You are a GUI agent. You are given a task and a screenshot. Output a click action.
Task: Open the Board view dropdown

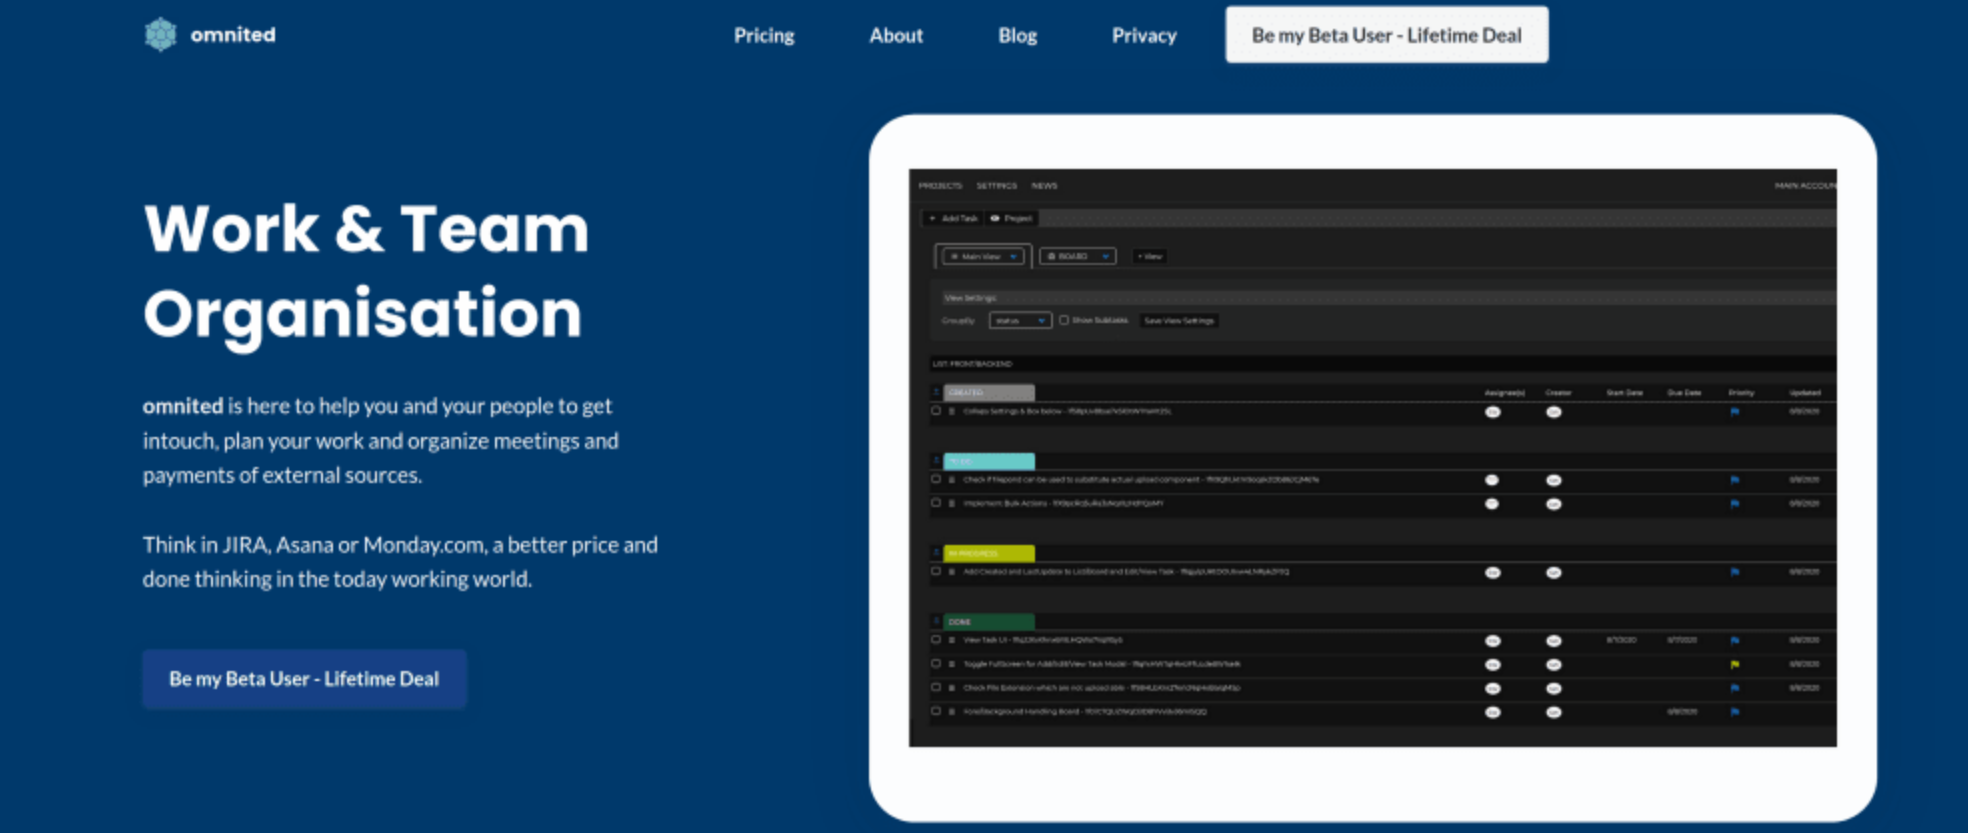[x=1077, y=257]
